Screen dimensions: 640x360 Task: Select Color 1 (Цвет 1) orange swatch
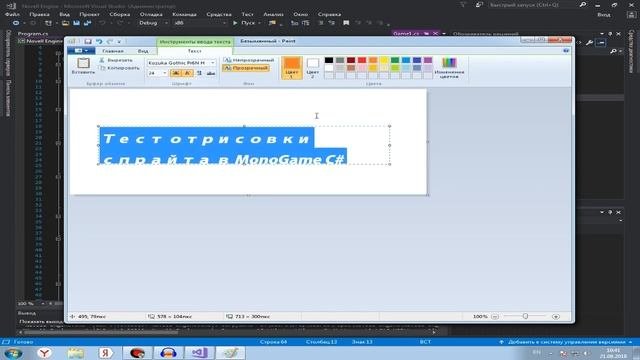(x=292, y=68)
